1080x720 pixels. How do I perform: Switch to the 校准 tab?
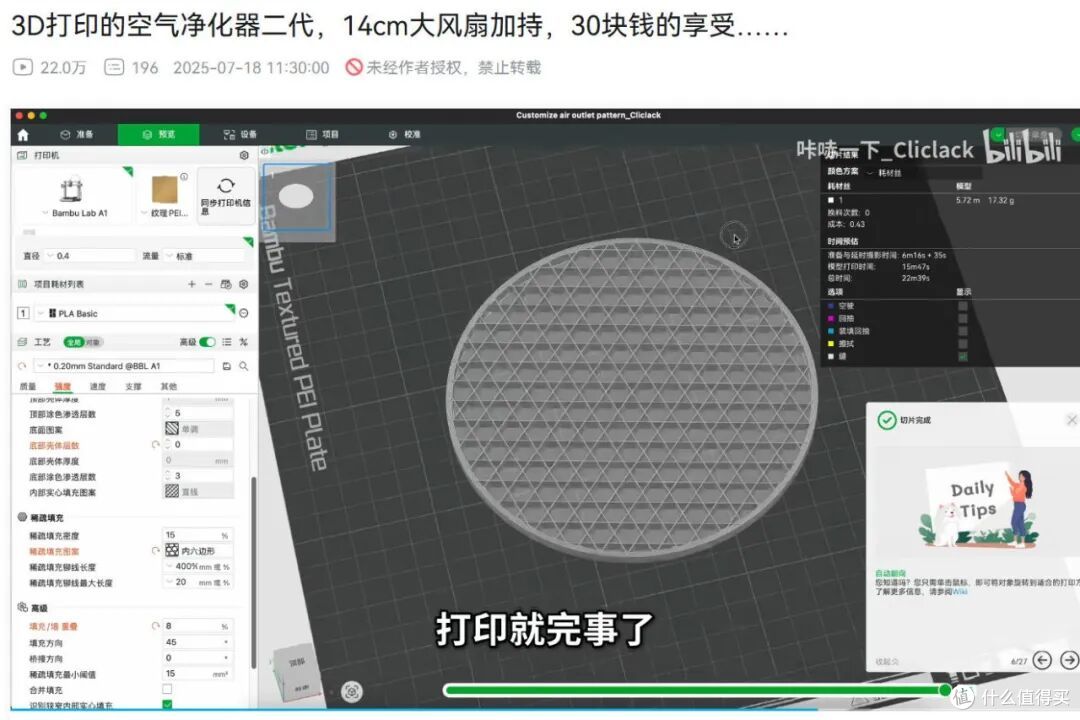404,134
